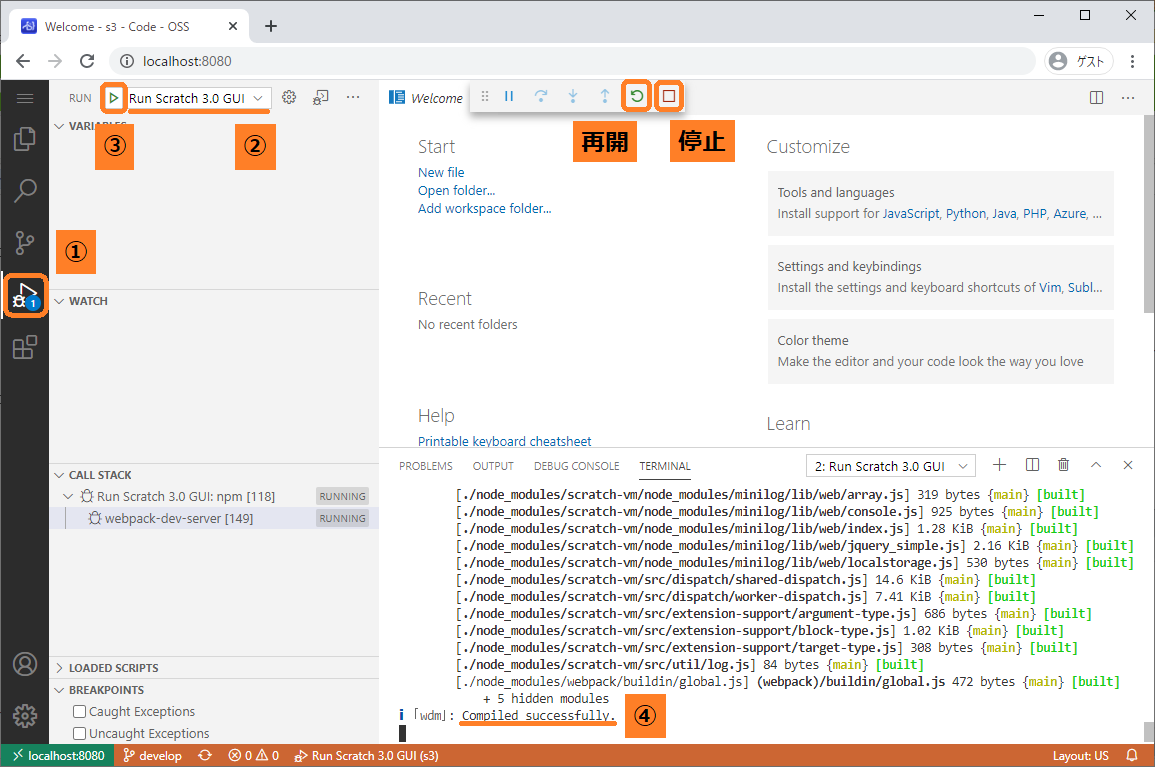The height and width of the screenshot is (767, 1155).
Task: Open the Extensions view
Action: pyautogui.click(x=24, y=347)
